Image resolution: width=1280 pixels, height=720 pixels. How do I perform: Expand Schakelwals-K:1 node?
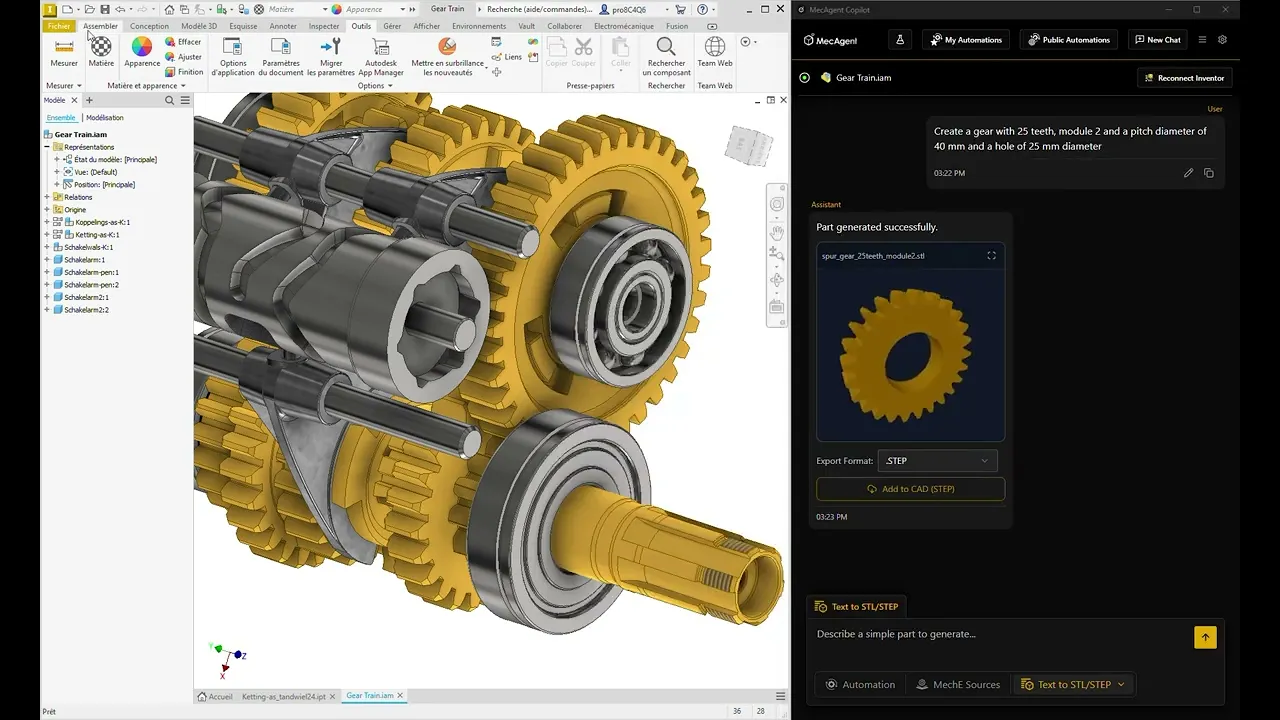point(47,247)
